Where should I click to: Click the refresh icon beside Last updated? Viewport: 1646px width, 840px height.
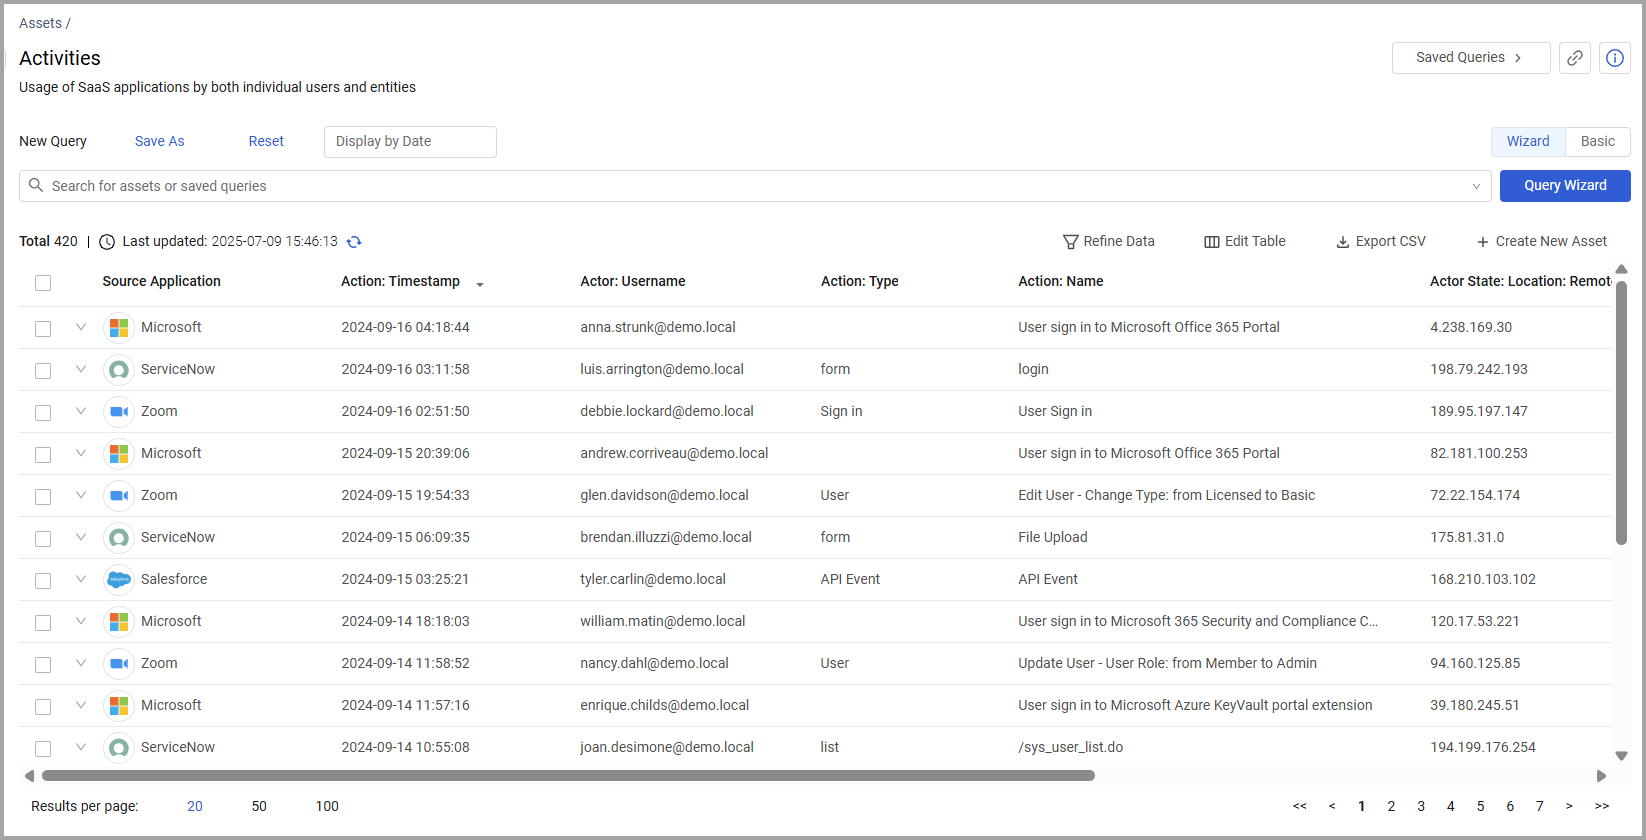click(354, 242)
